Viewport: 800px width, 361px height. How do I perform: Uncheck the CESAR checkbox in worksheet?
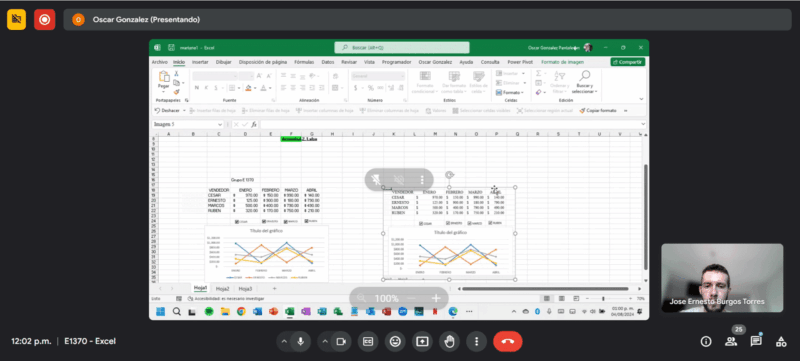point(237,222)
